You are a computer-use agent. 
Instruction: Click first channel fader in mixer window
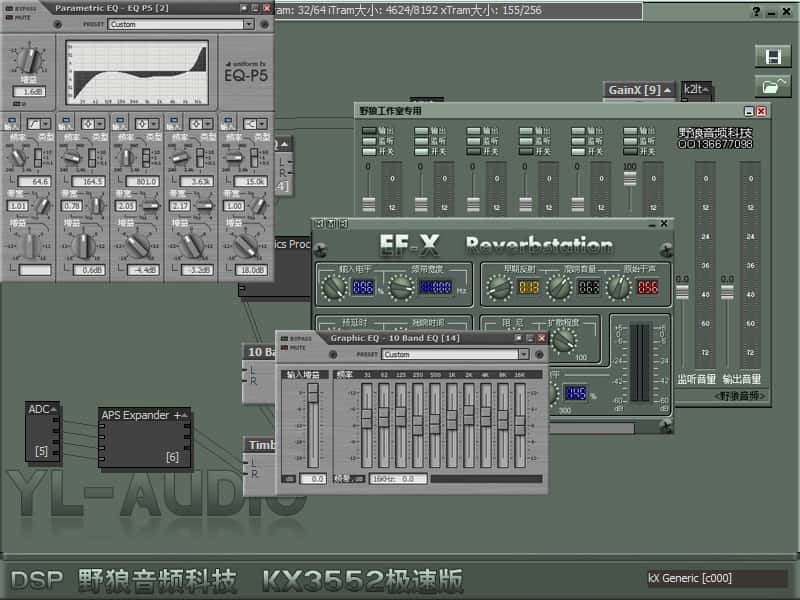(x=368, y=205)
